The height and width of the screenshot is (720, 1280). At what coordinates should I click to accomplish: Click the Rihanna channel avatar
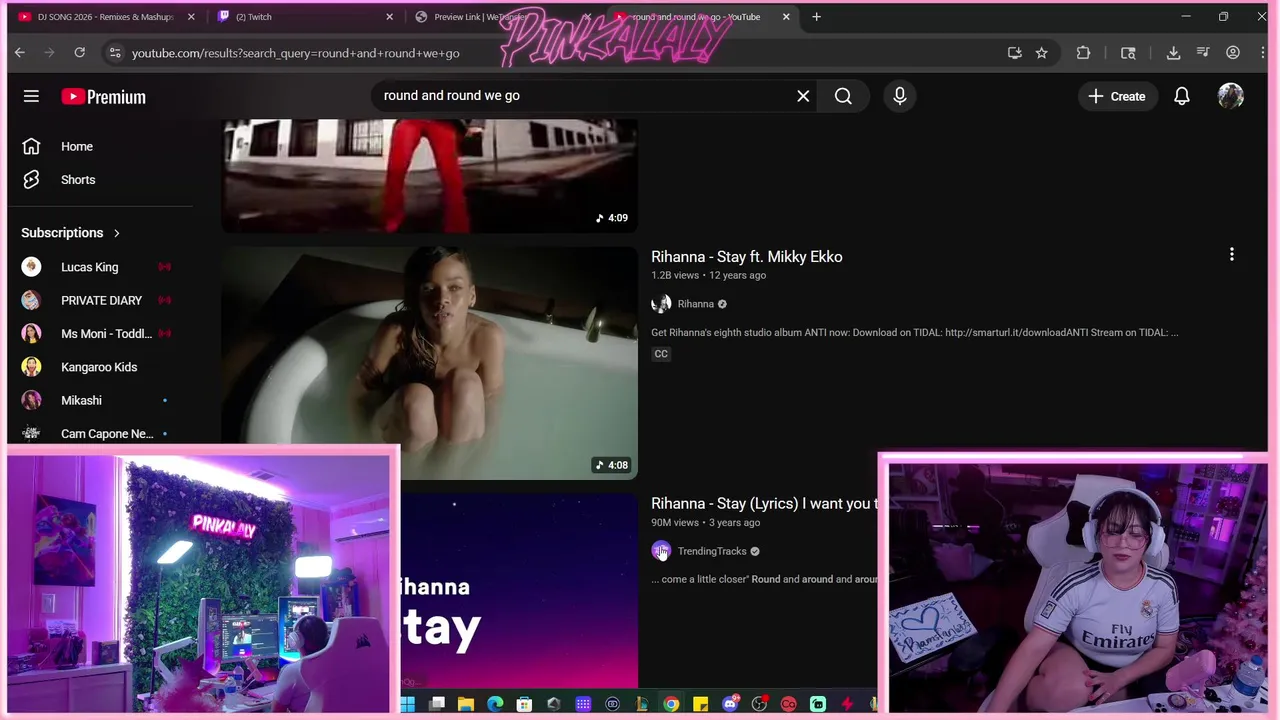(661, 304)
